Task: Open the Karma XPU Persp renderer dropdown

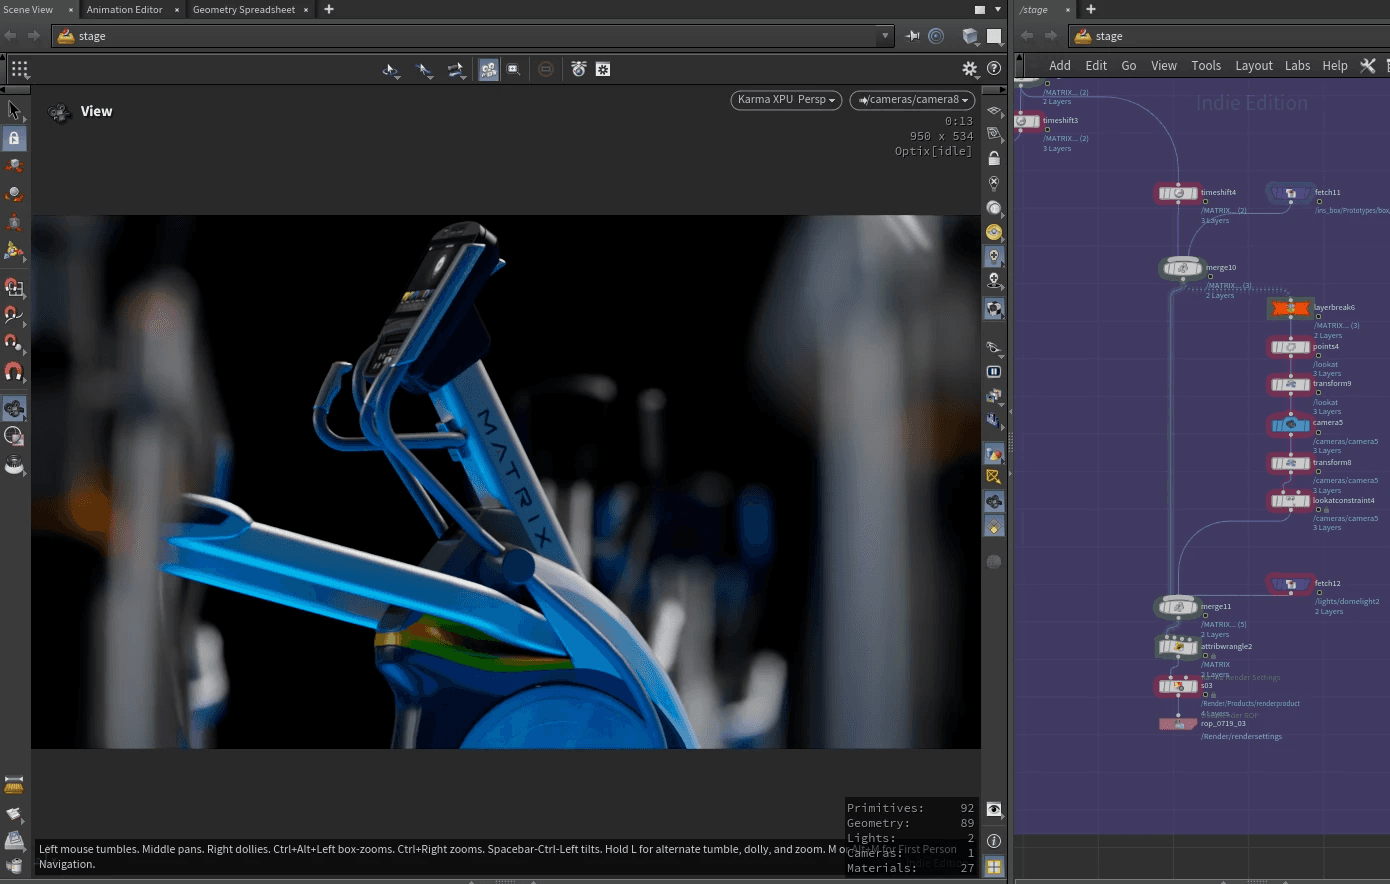Action: [x=786, y=100]
